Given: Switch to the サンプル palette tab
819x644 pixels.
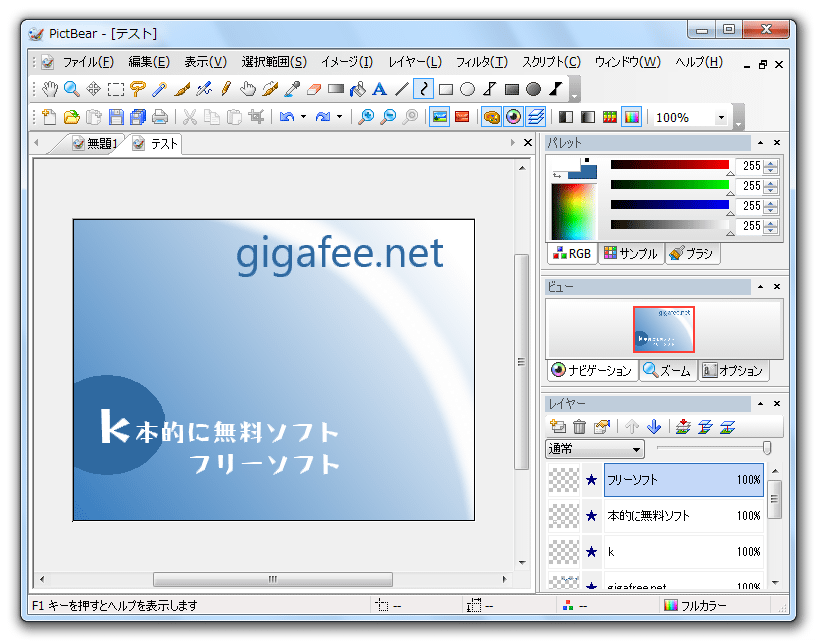Looking at the screenshot, I should (630, 253).
